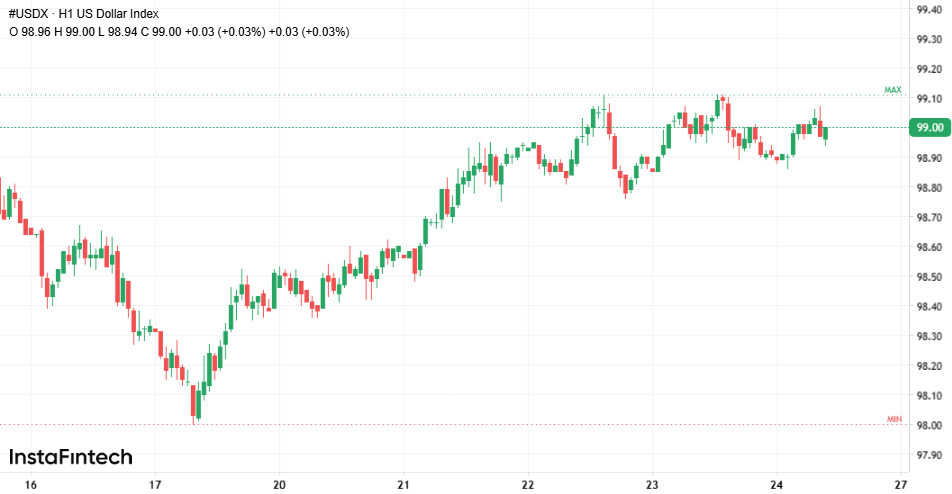Click date 16 on the time axis
This screenshot has width=952, height=494.
click(31, 485)
